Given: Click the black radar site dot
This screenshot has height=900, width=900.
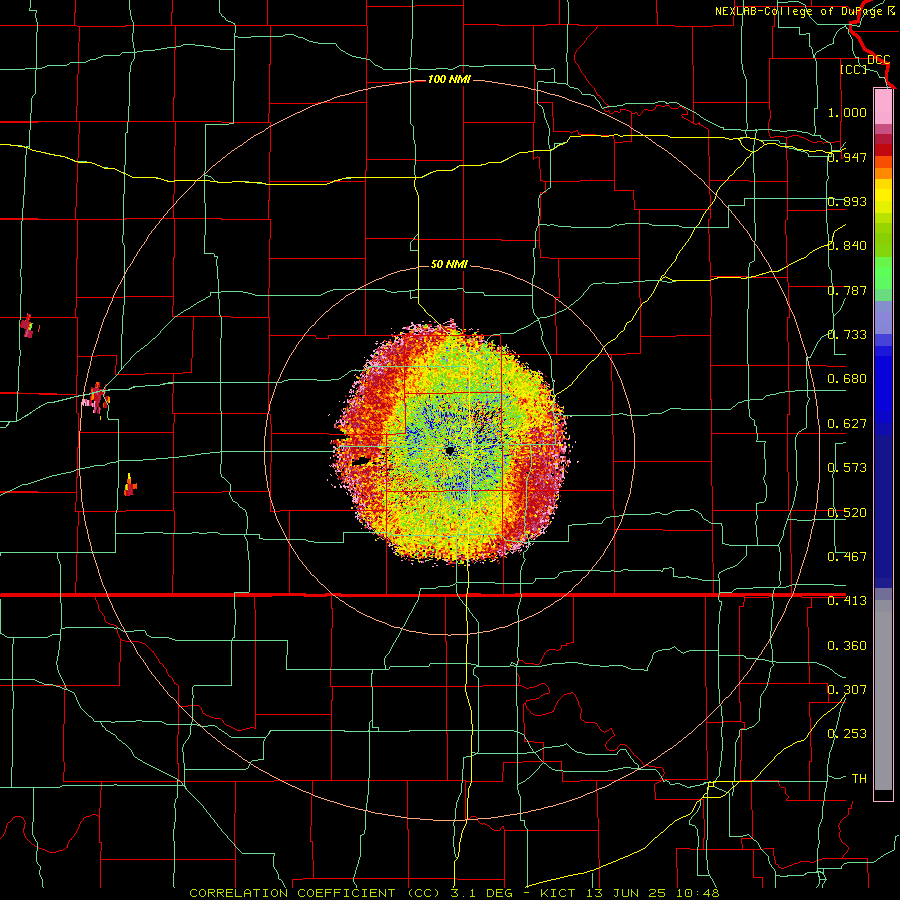Looking at the screenshot, I should click(x=450, y=451).
